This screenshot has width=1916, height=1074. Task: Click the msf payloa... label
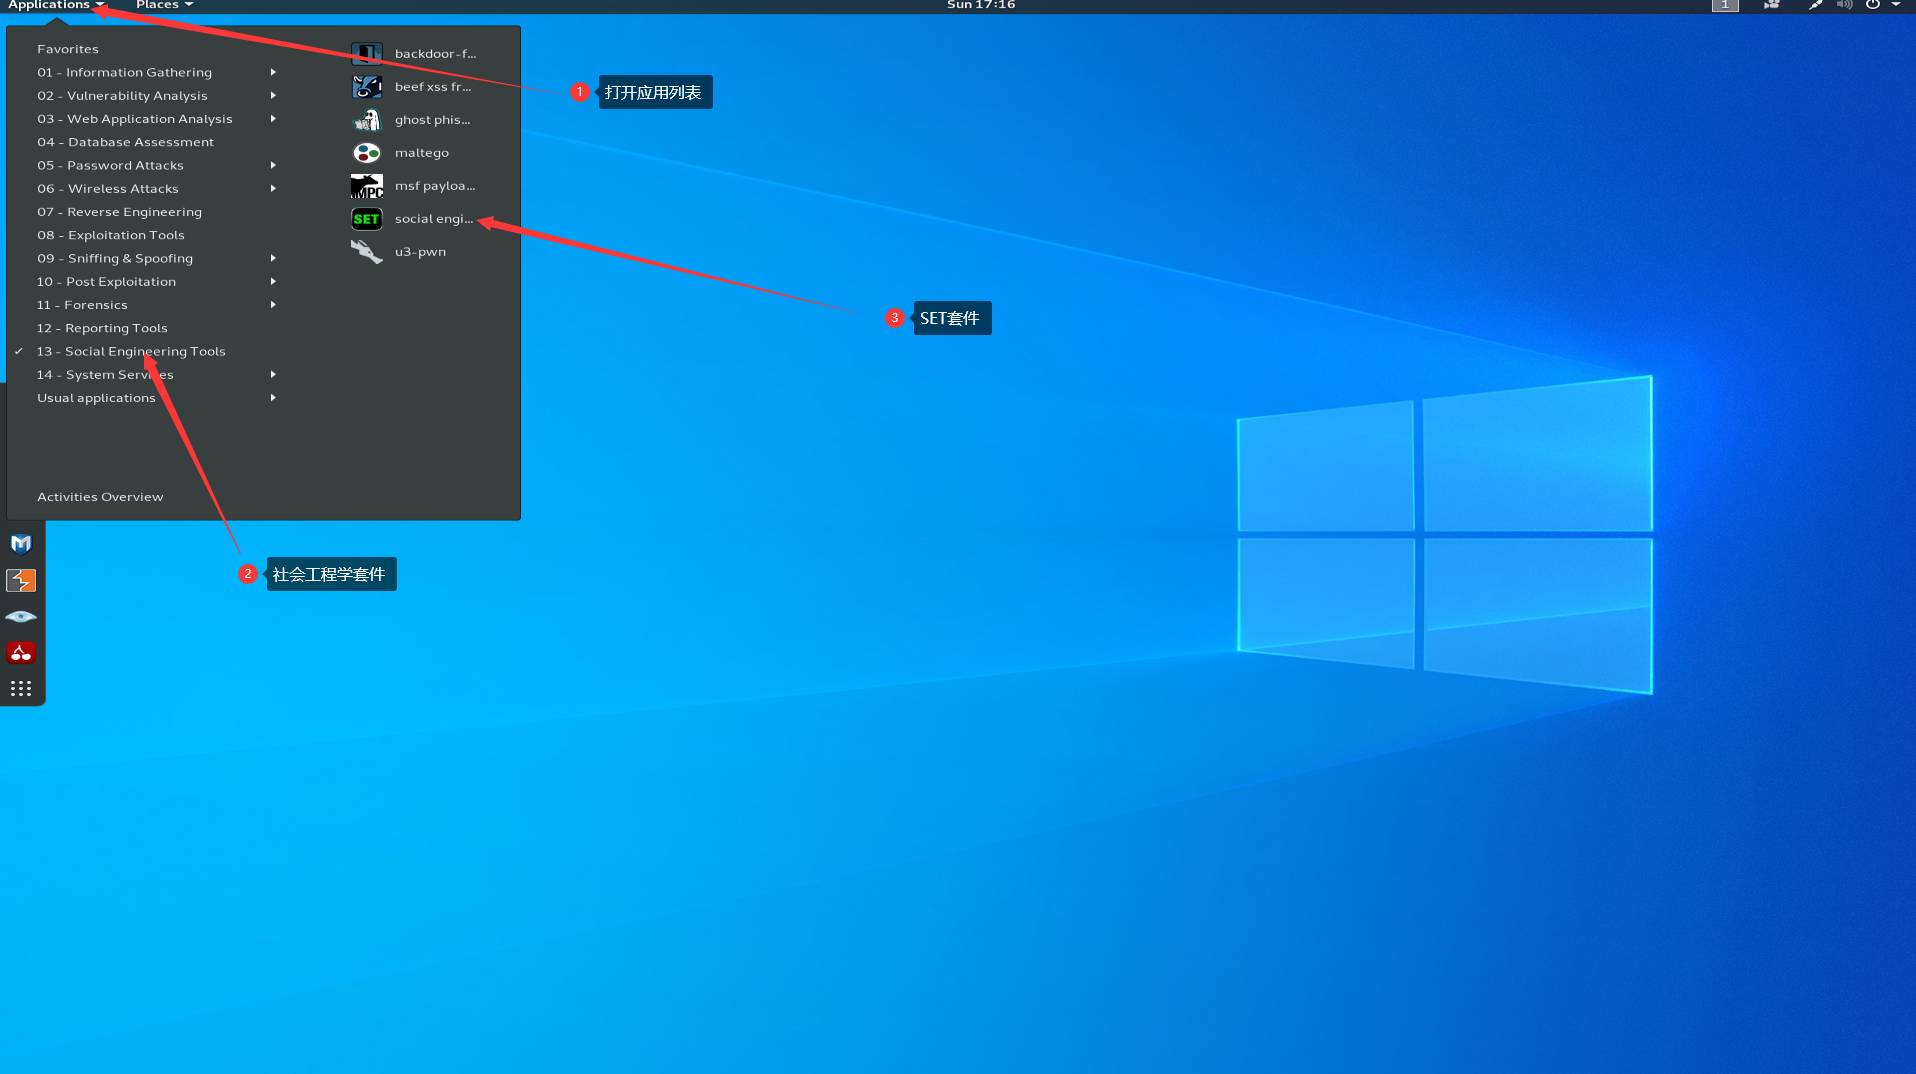pos(435,186)
